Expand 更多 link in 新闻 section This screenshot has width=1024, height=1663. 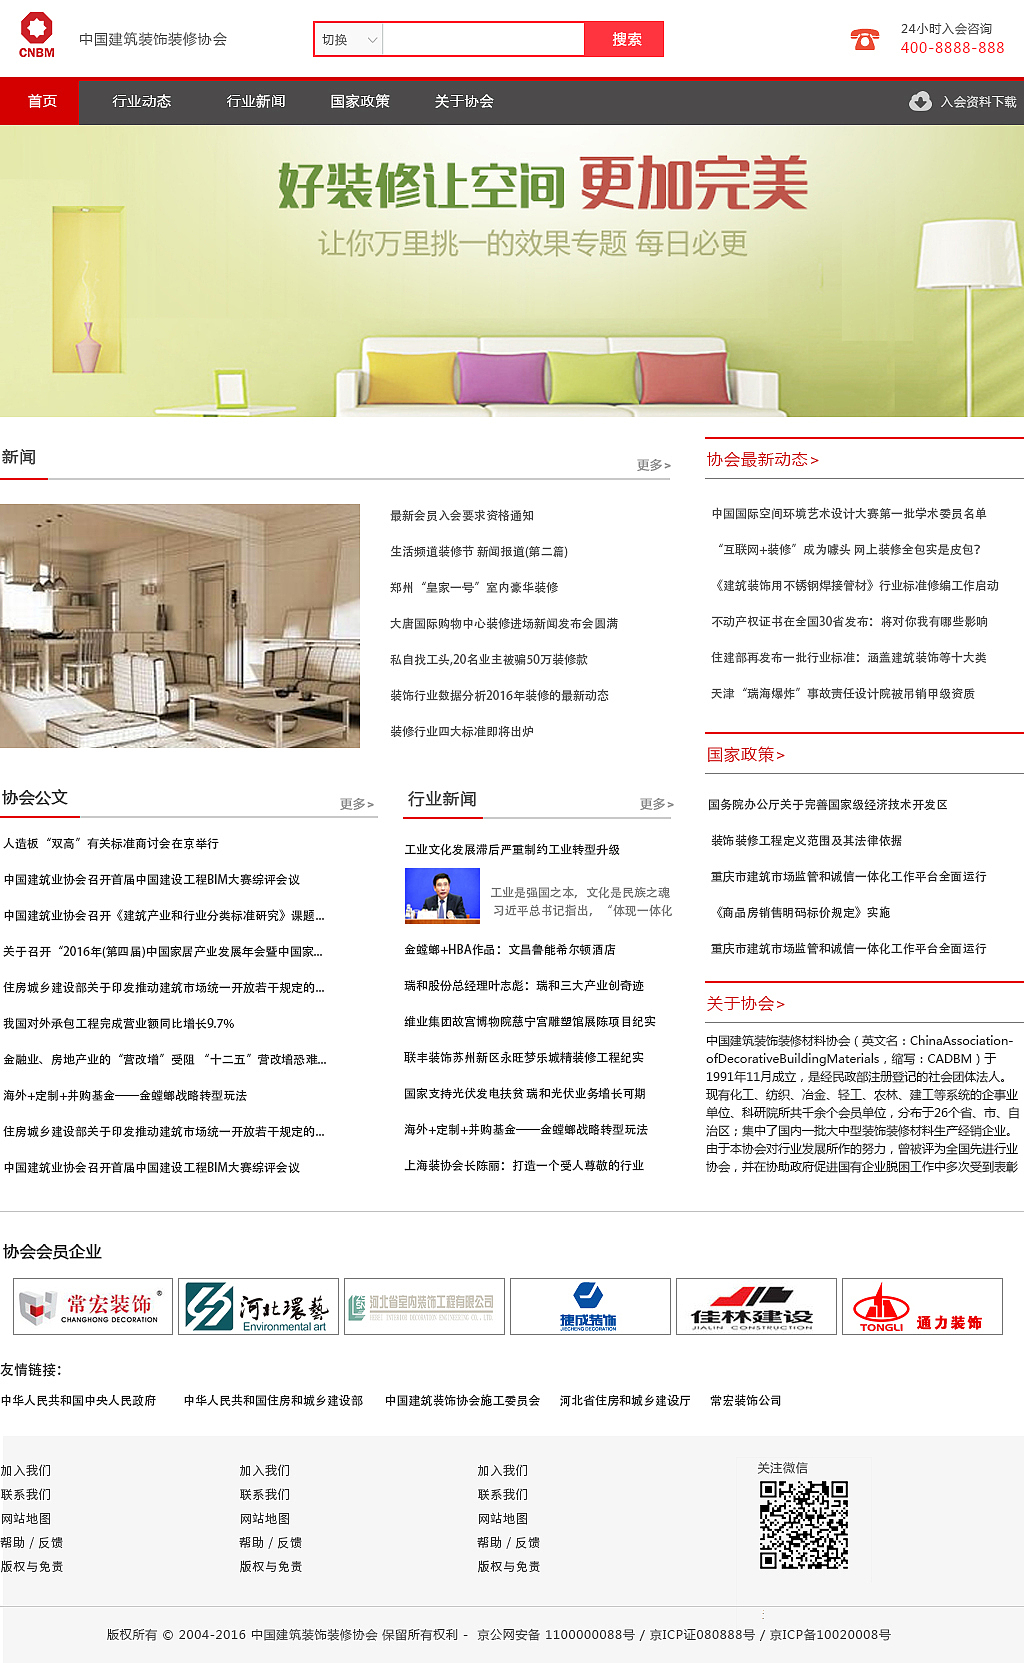(x=654, y=465)
